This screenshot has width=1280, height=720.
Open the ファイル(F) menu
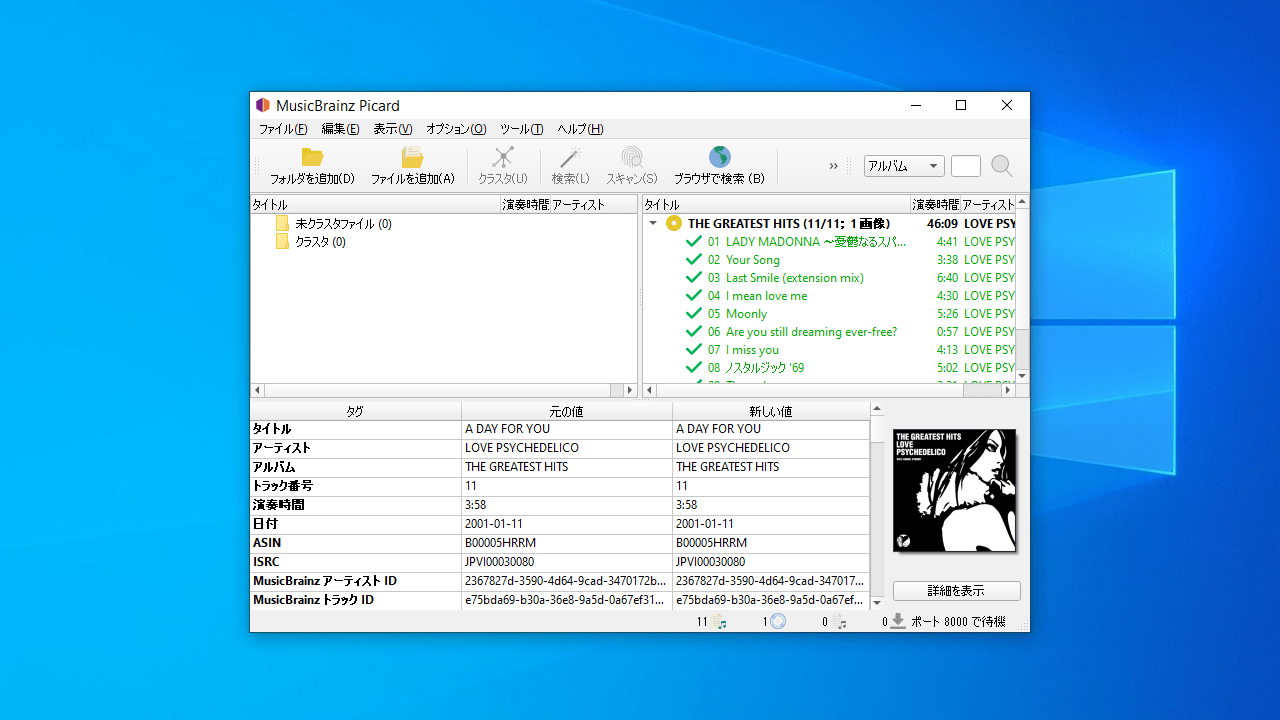pos(283,129)
